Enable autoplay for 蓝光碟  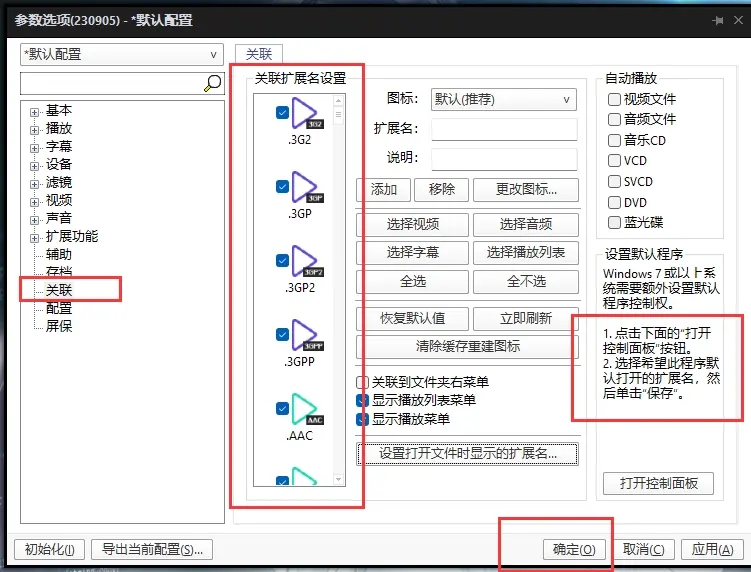(614, 223)
